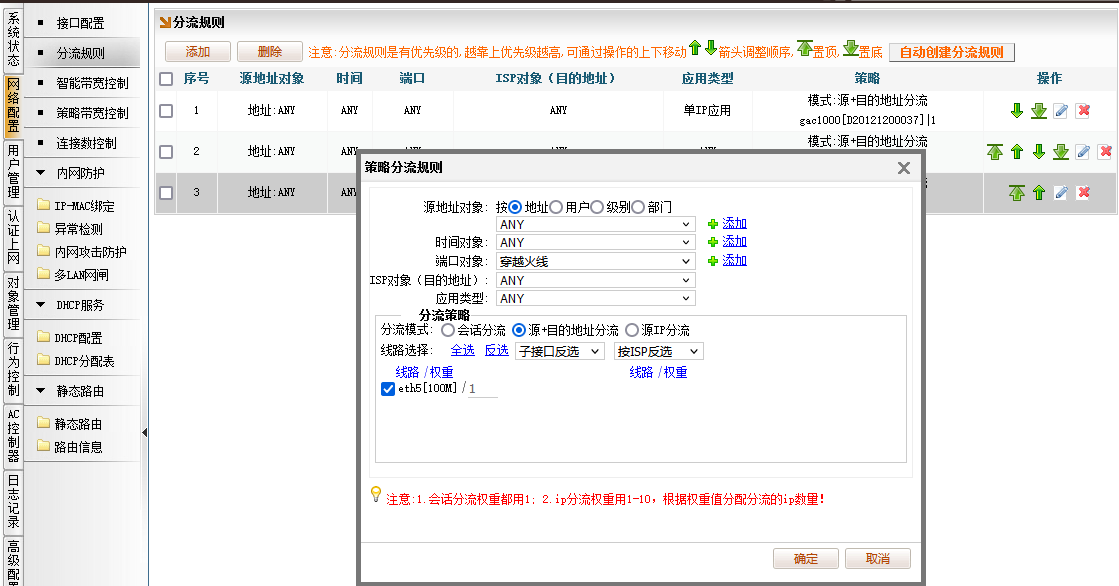The image size is (1119, 586).
Task: Delete rule 1 with the red X
Action: coord(1083,111)
